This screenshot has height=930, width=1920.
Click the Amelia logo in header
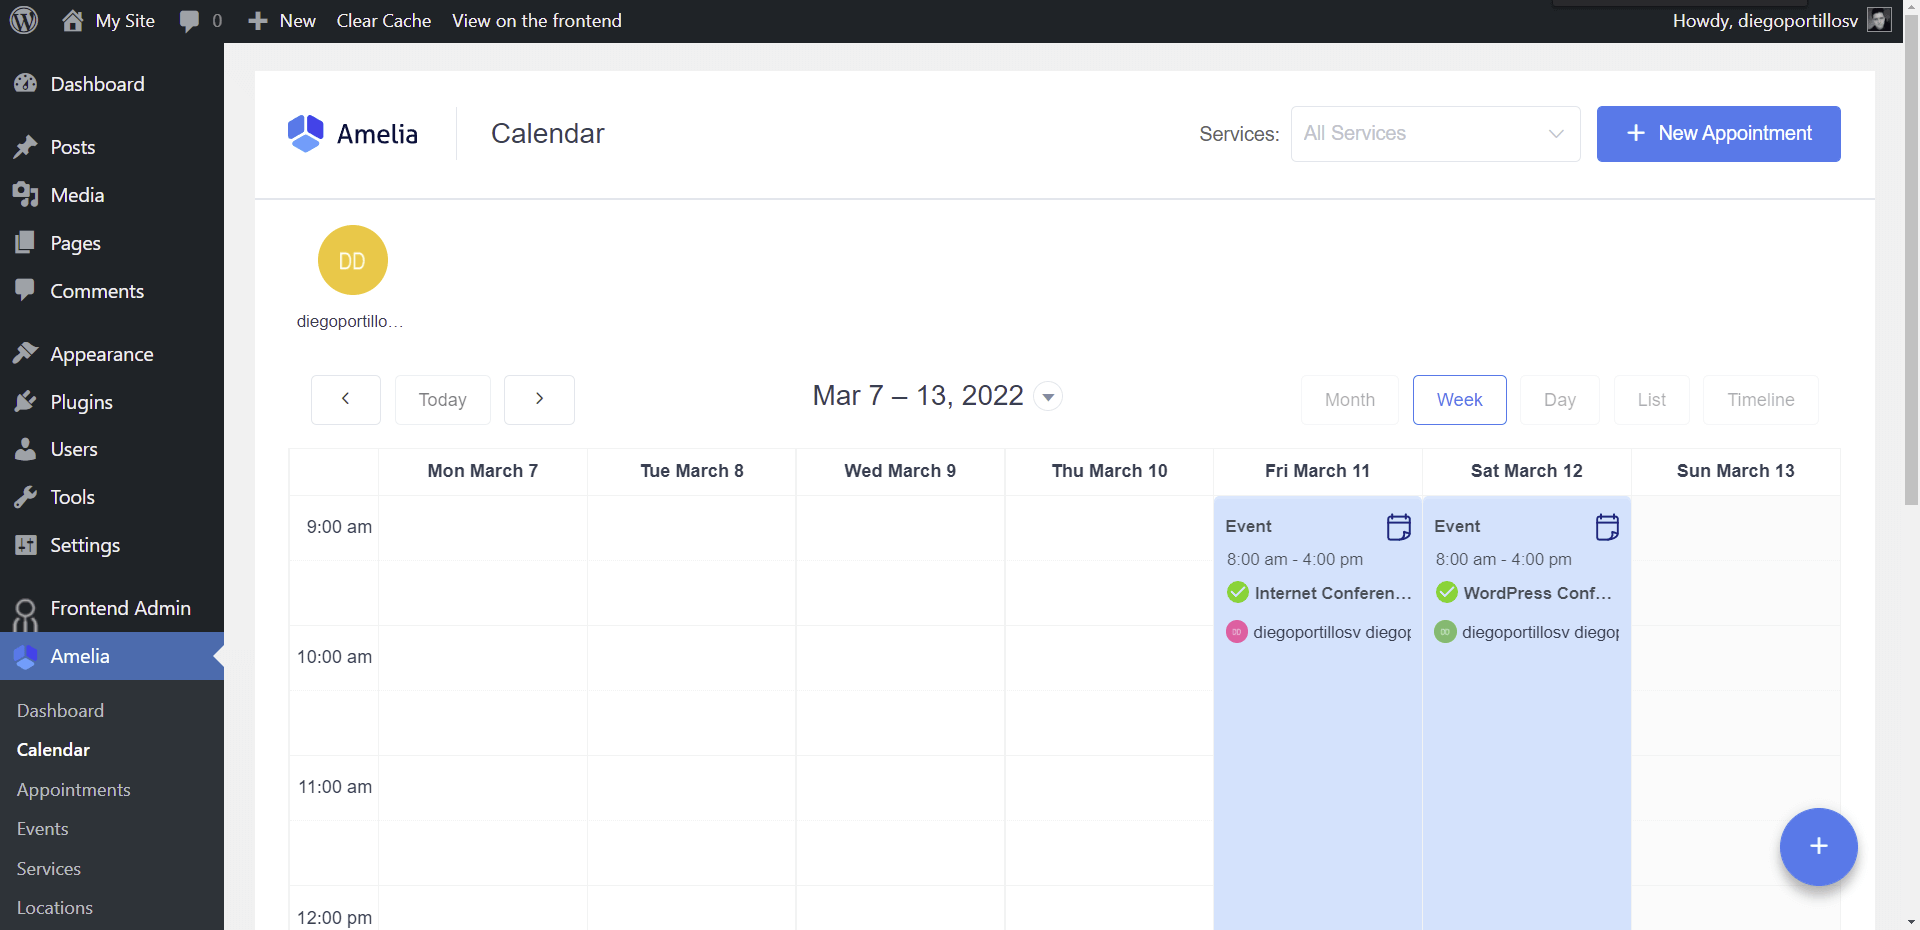point(352,133)
